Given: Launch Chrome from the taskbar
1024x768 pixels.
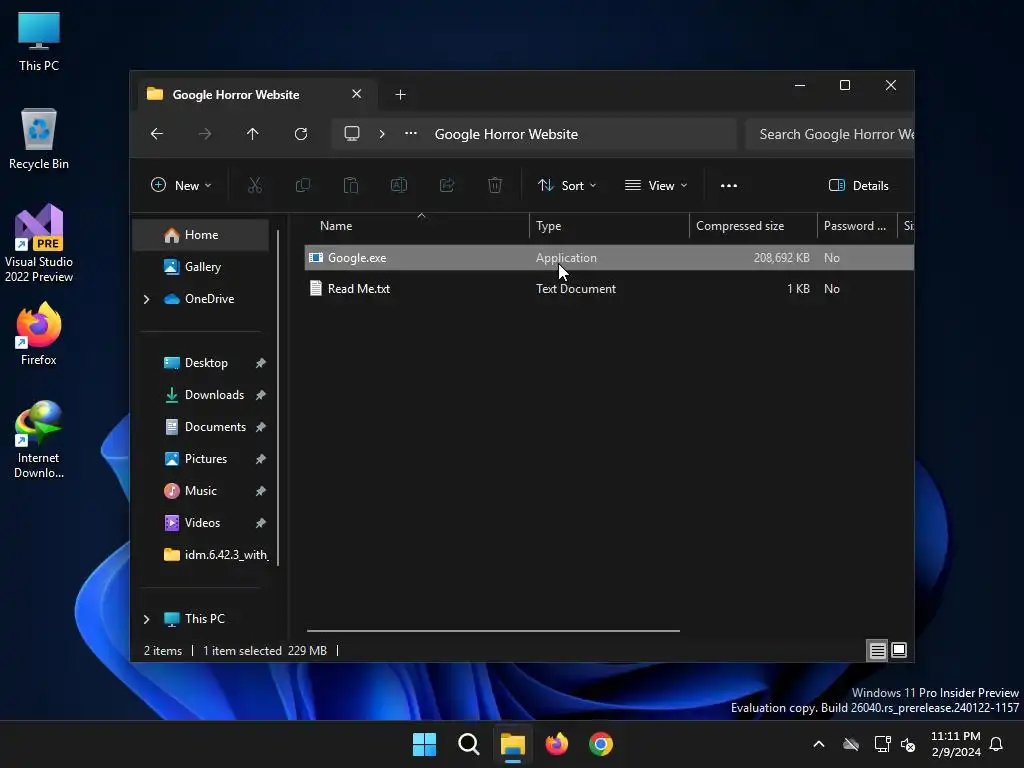Looking at the screenshot, I should [x=601, y=744].
